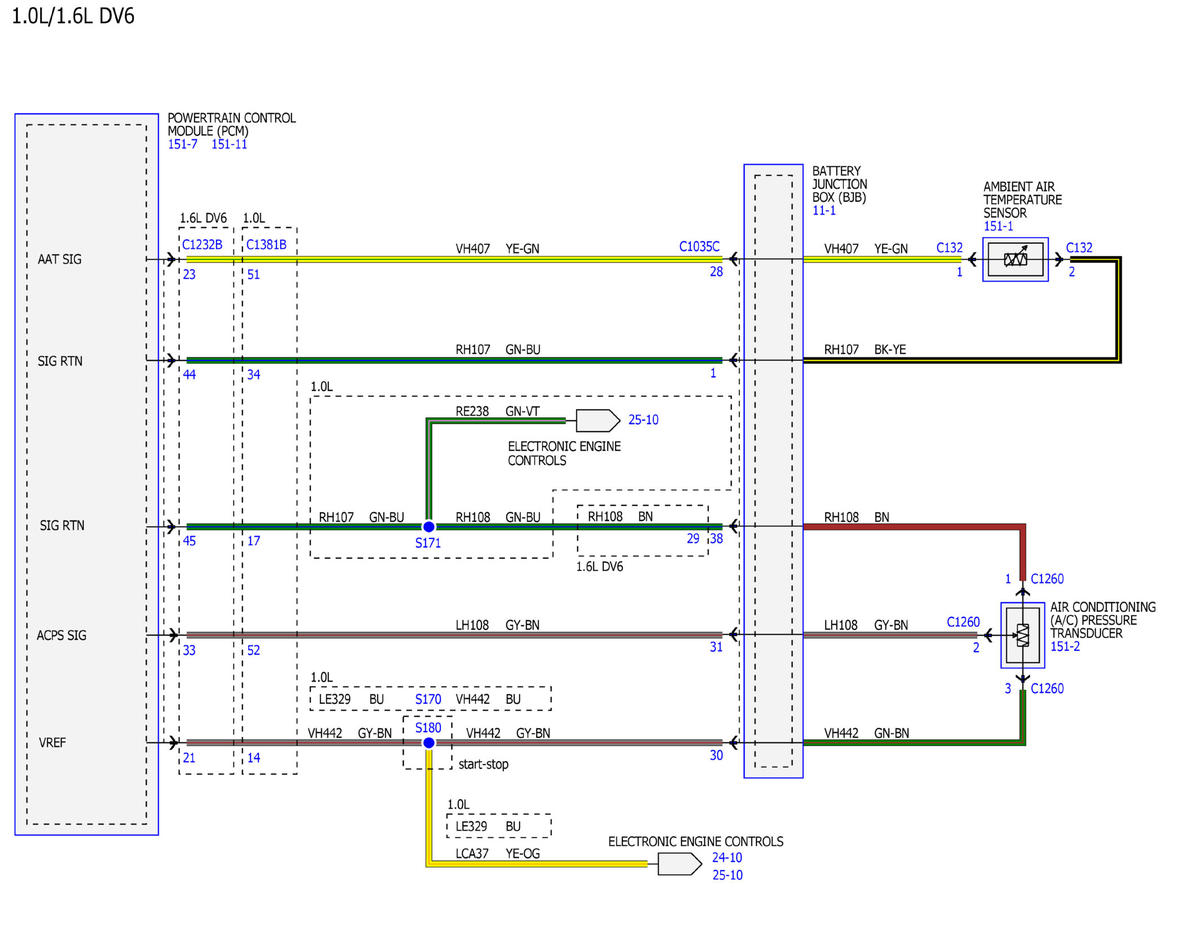Open sensor reference 151-1
The width and height of the screenshot is (1200, 927).
[x=999, y=227]
